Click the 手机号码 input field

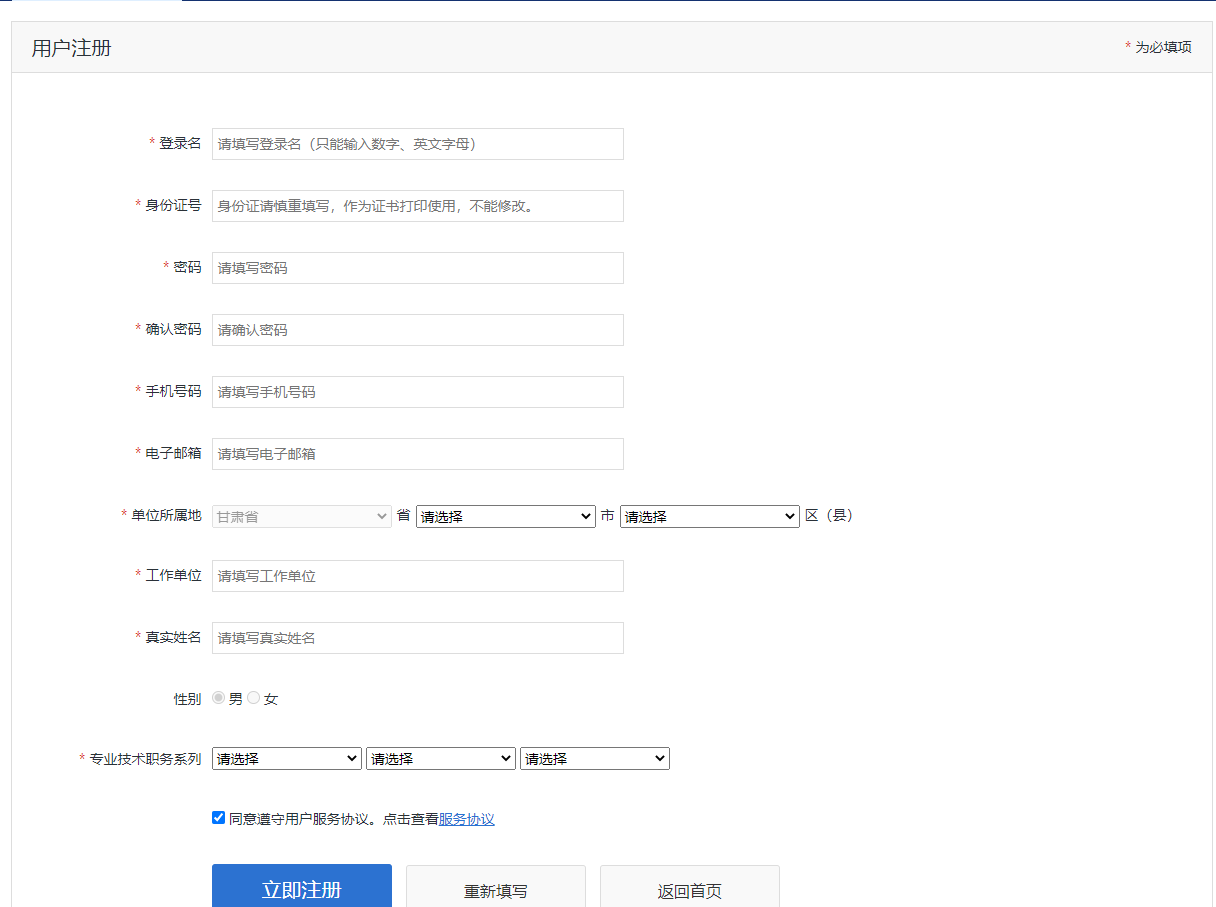417,392
